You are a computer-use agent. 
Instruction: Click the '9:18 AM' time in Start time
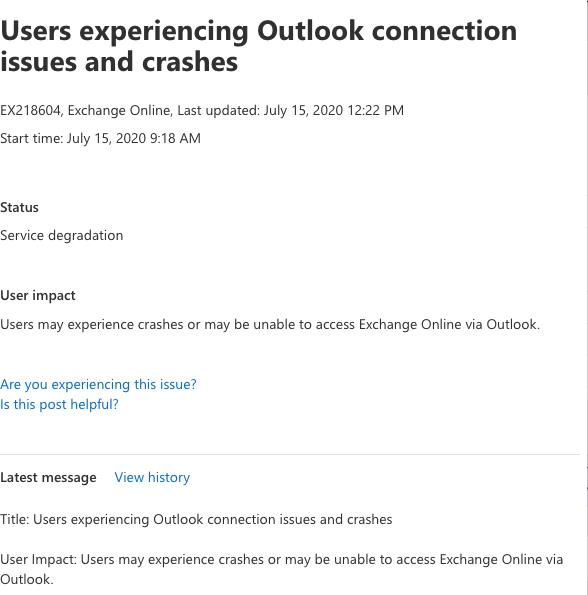point(175,139)
